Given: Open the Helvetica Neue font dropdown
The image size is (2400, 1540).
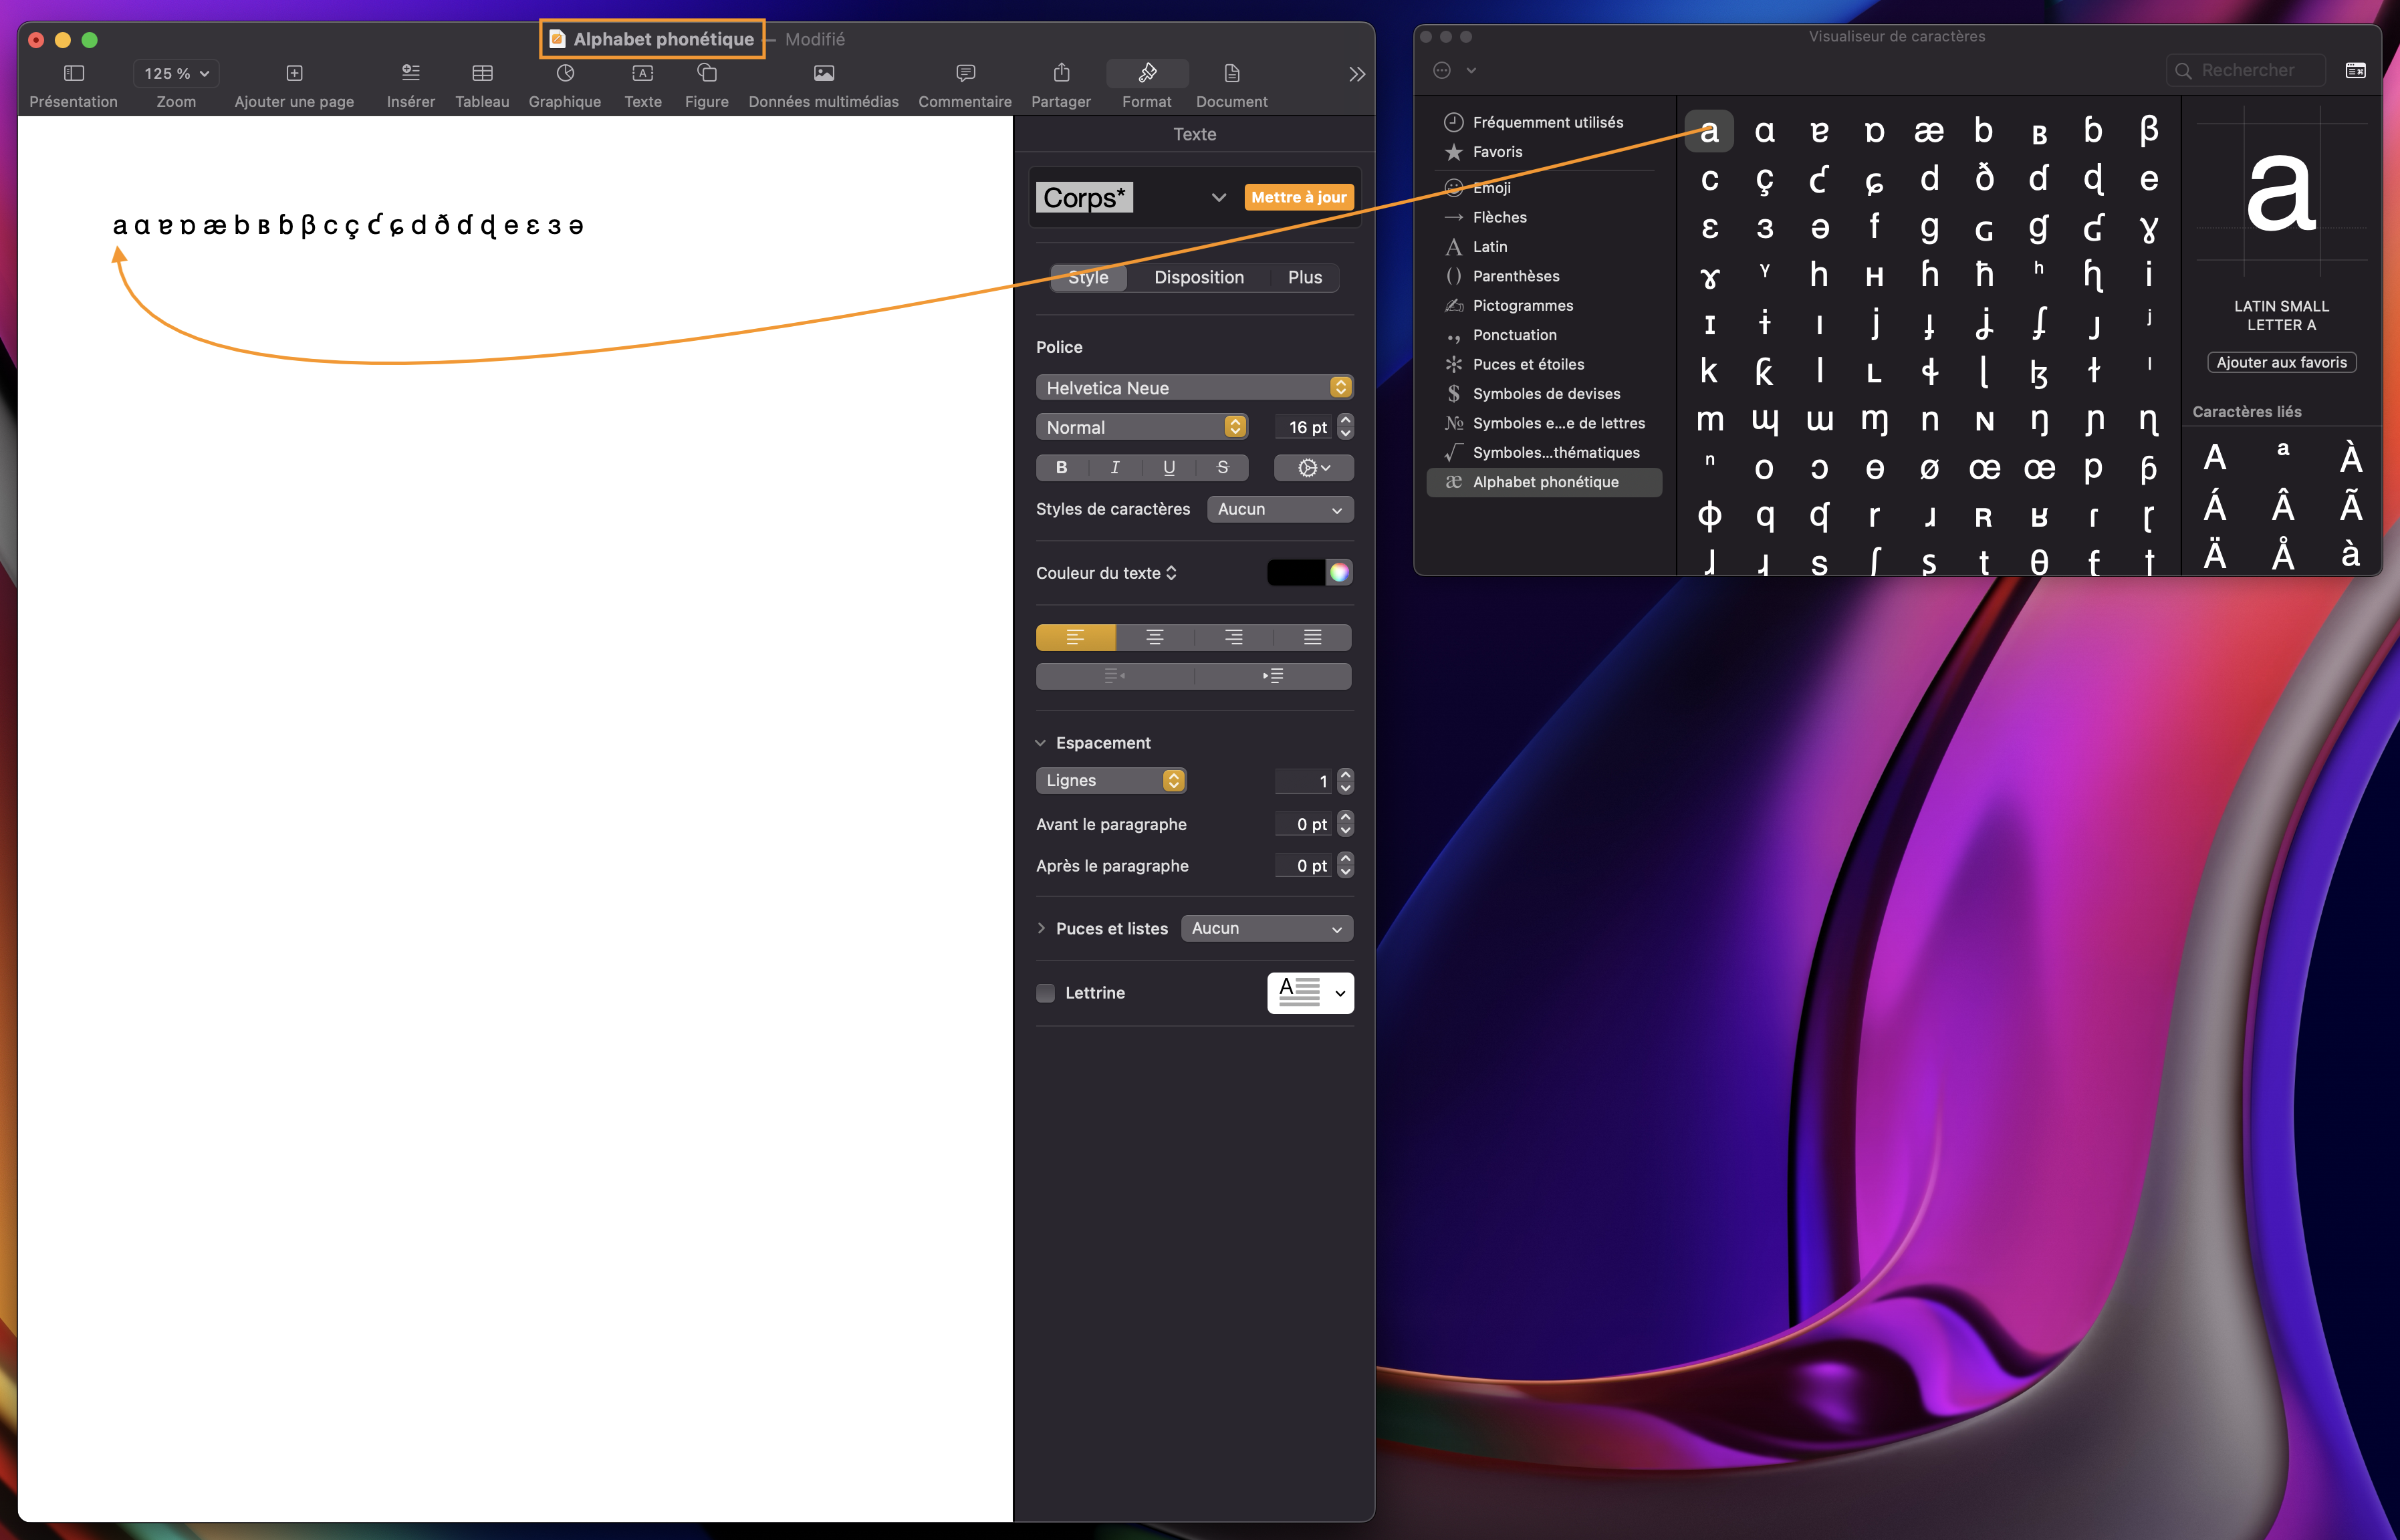Looking at the screenshot, I should 1194,388.
